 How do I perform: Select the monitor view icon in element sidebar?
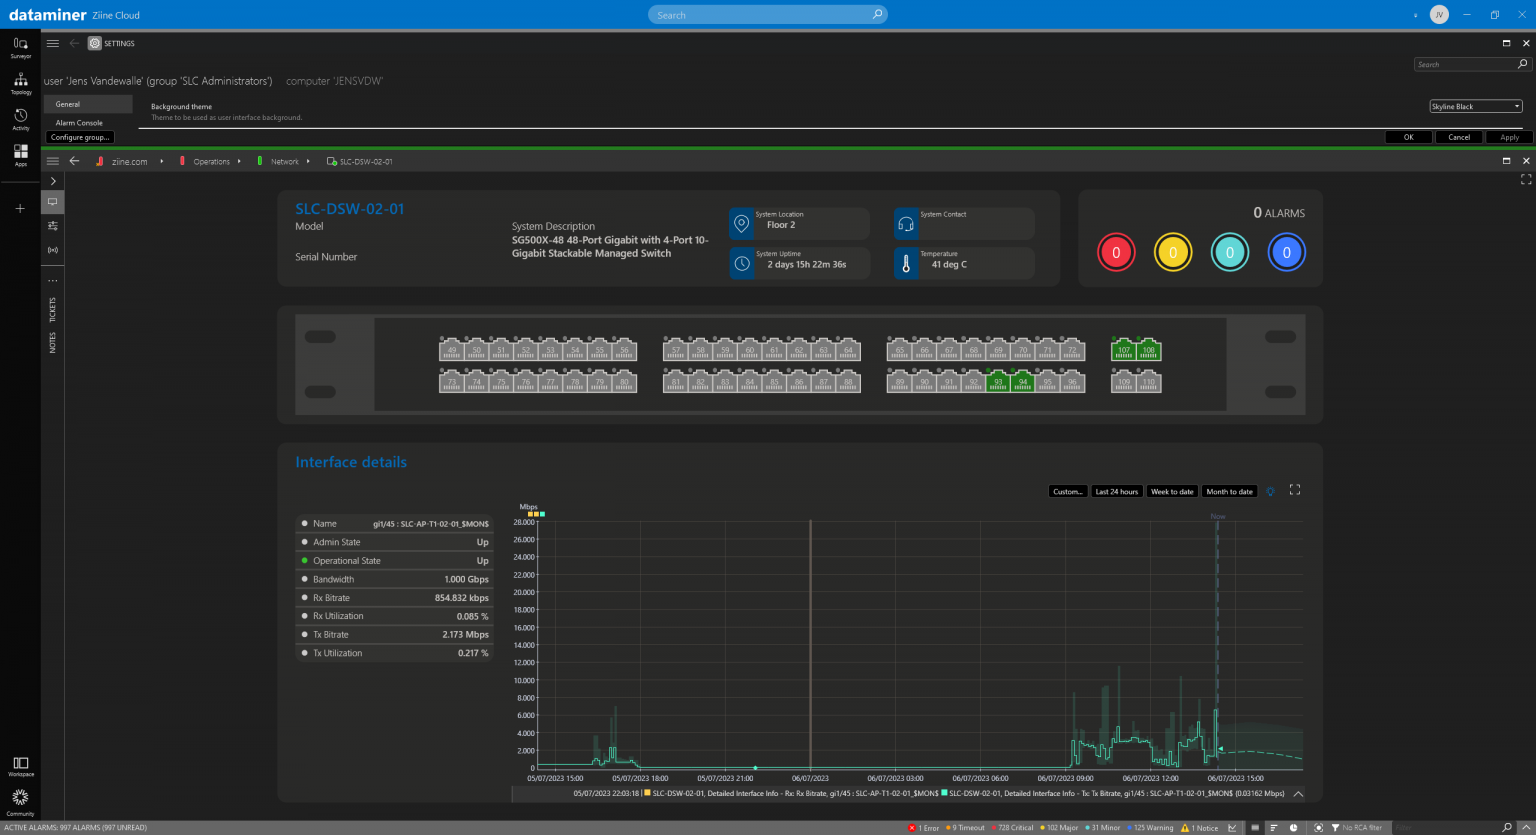pyautogui.click(x=52, y=202)
